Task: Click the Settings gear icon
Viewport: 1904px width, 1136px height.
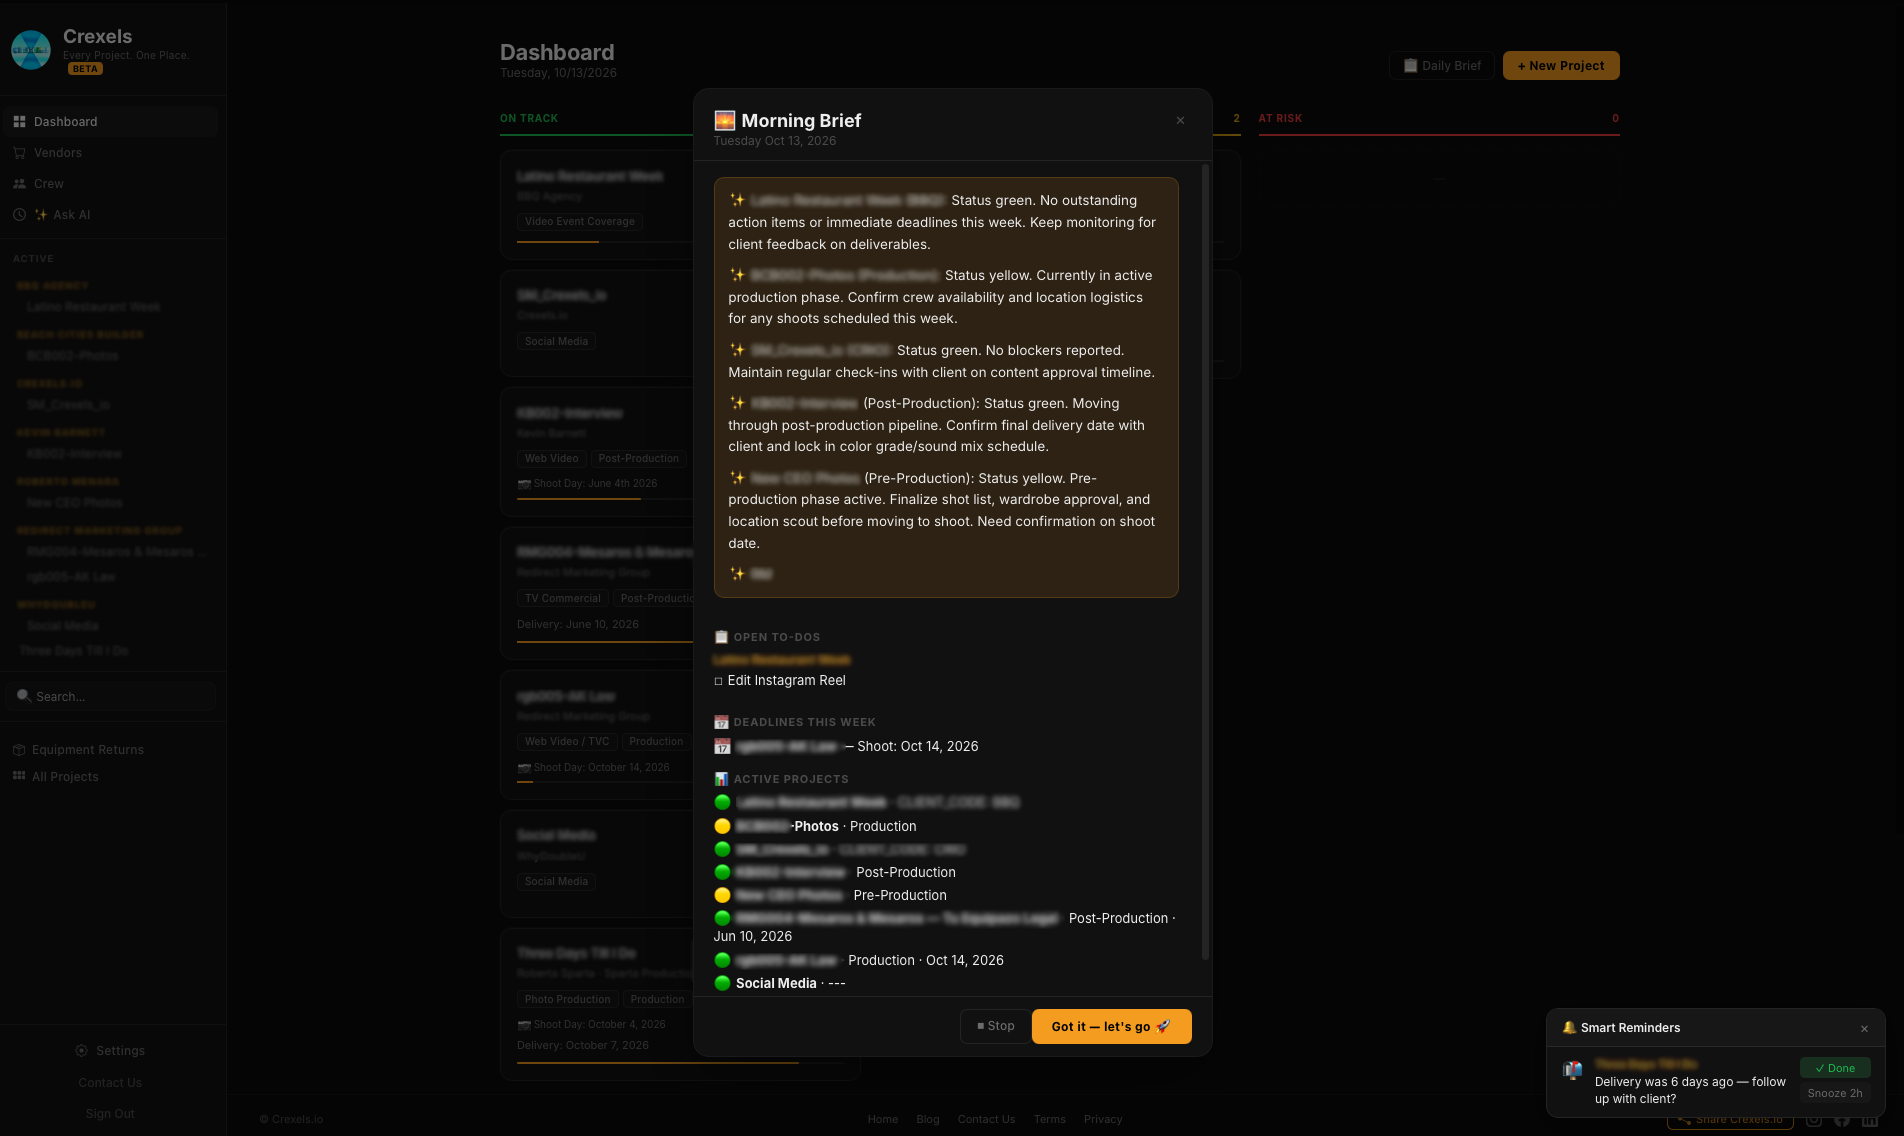Action: click(82, 1051)
